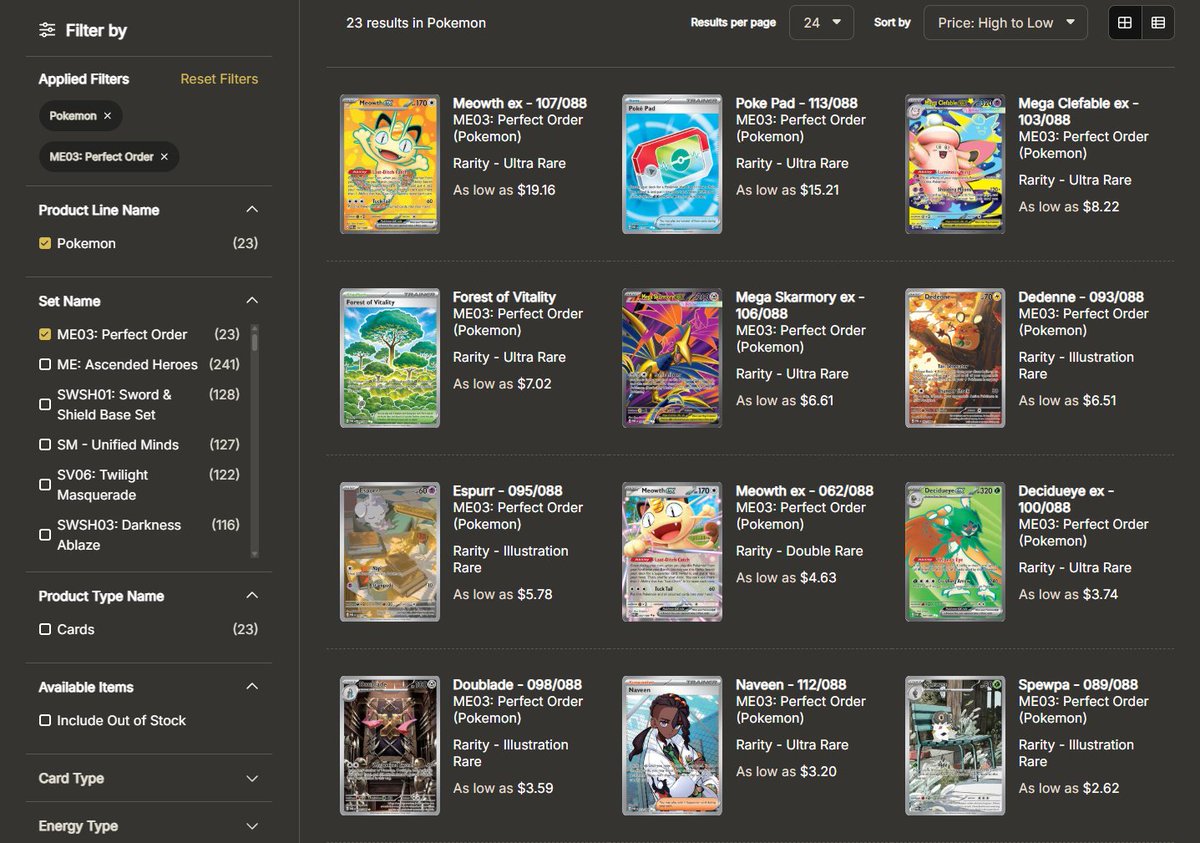Open the Results per page dropdown
This screenshot has height=843, width=1200.
(821, 22)
